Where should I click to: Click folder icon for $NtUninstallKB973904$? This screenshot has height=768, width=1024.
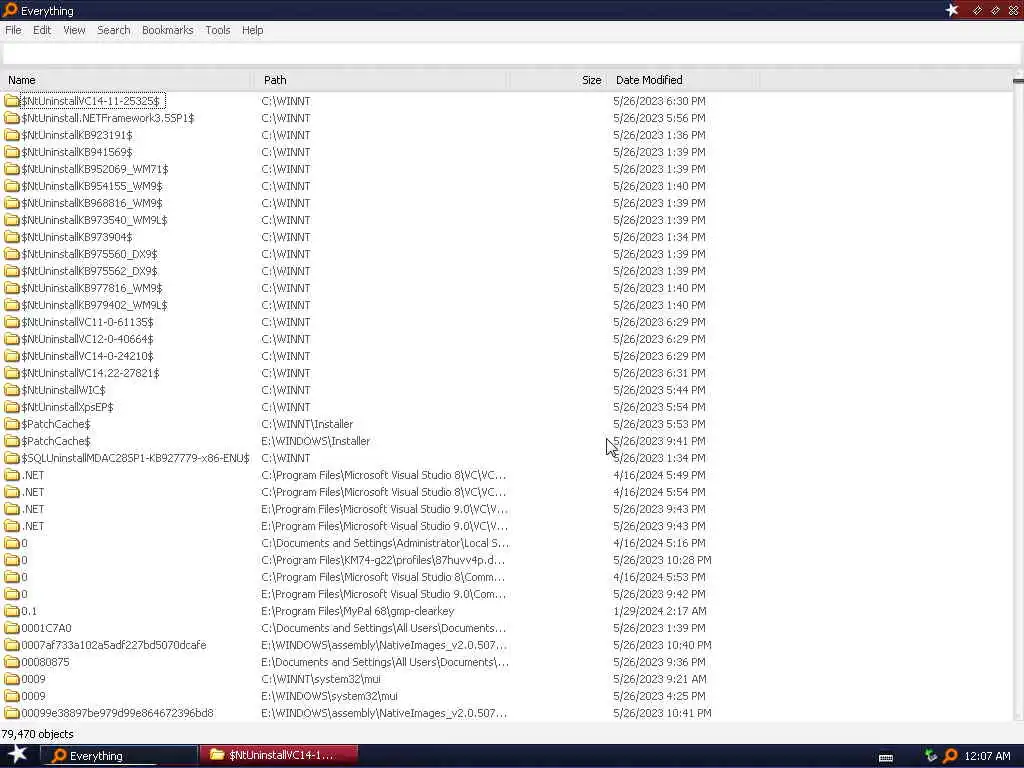(x=12, y=236)
